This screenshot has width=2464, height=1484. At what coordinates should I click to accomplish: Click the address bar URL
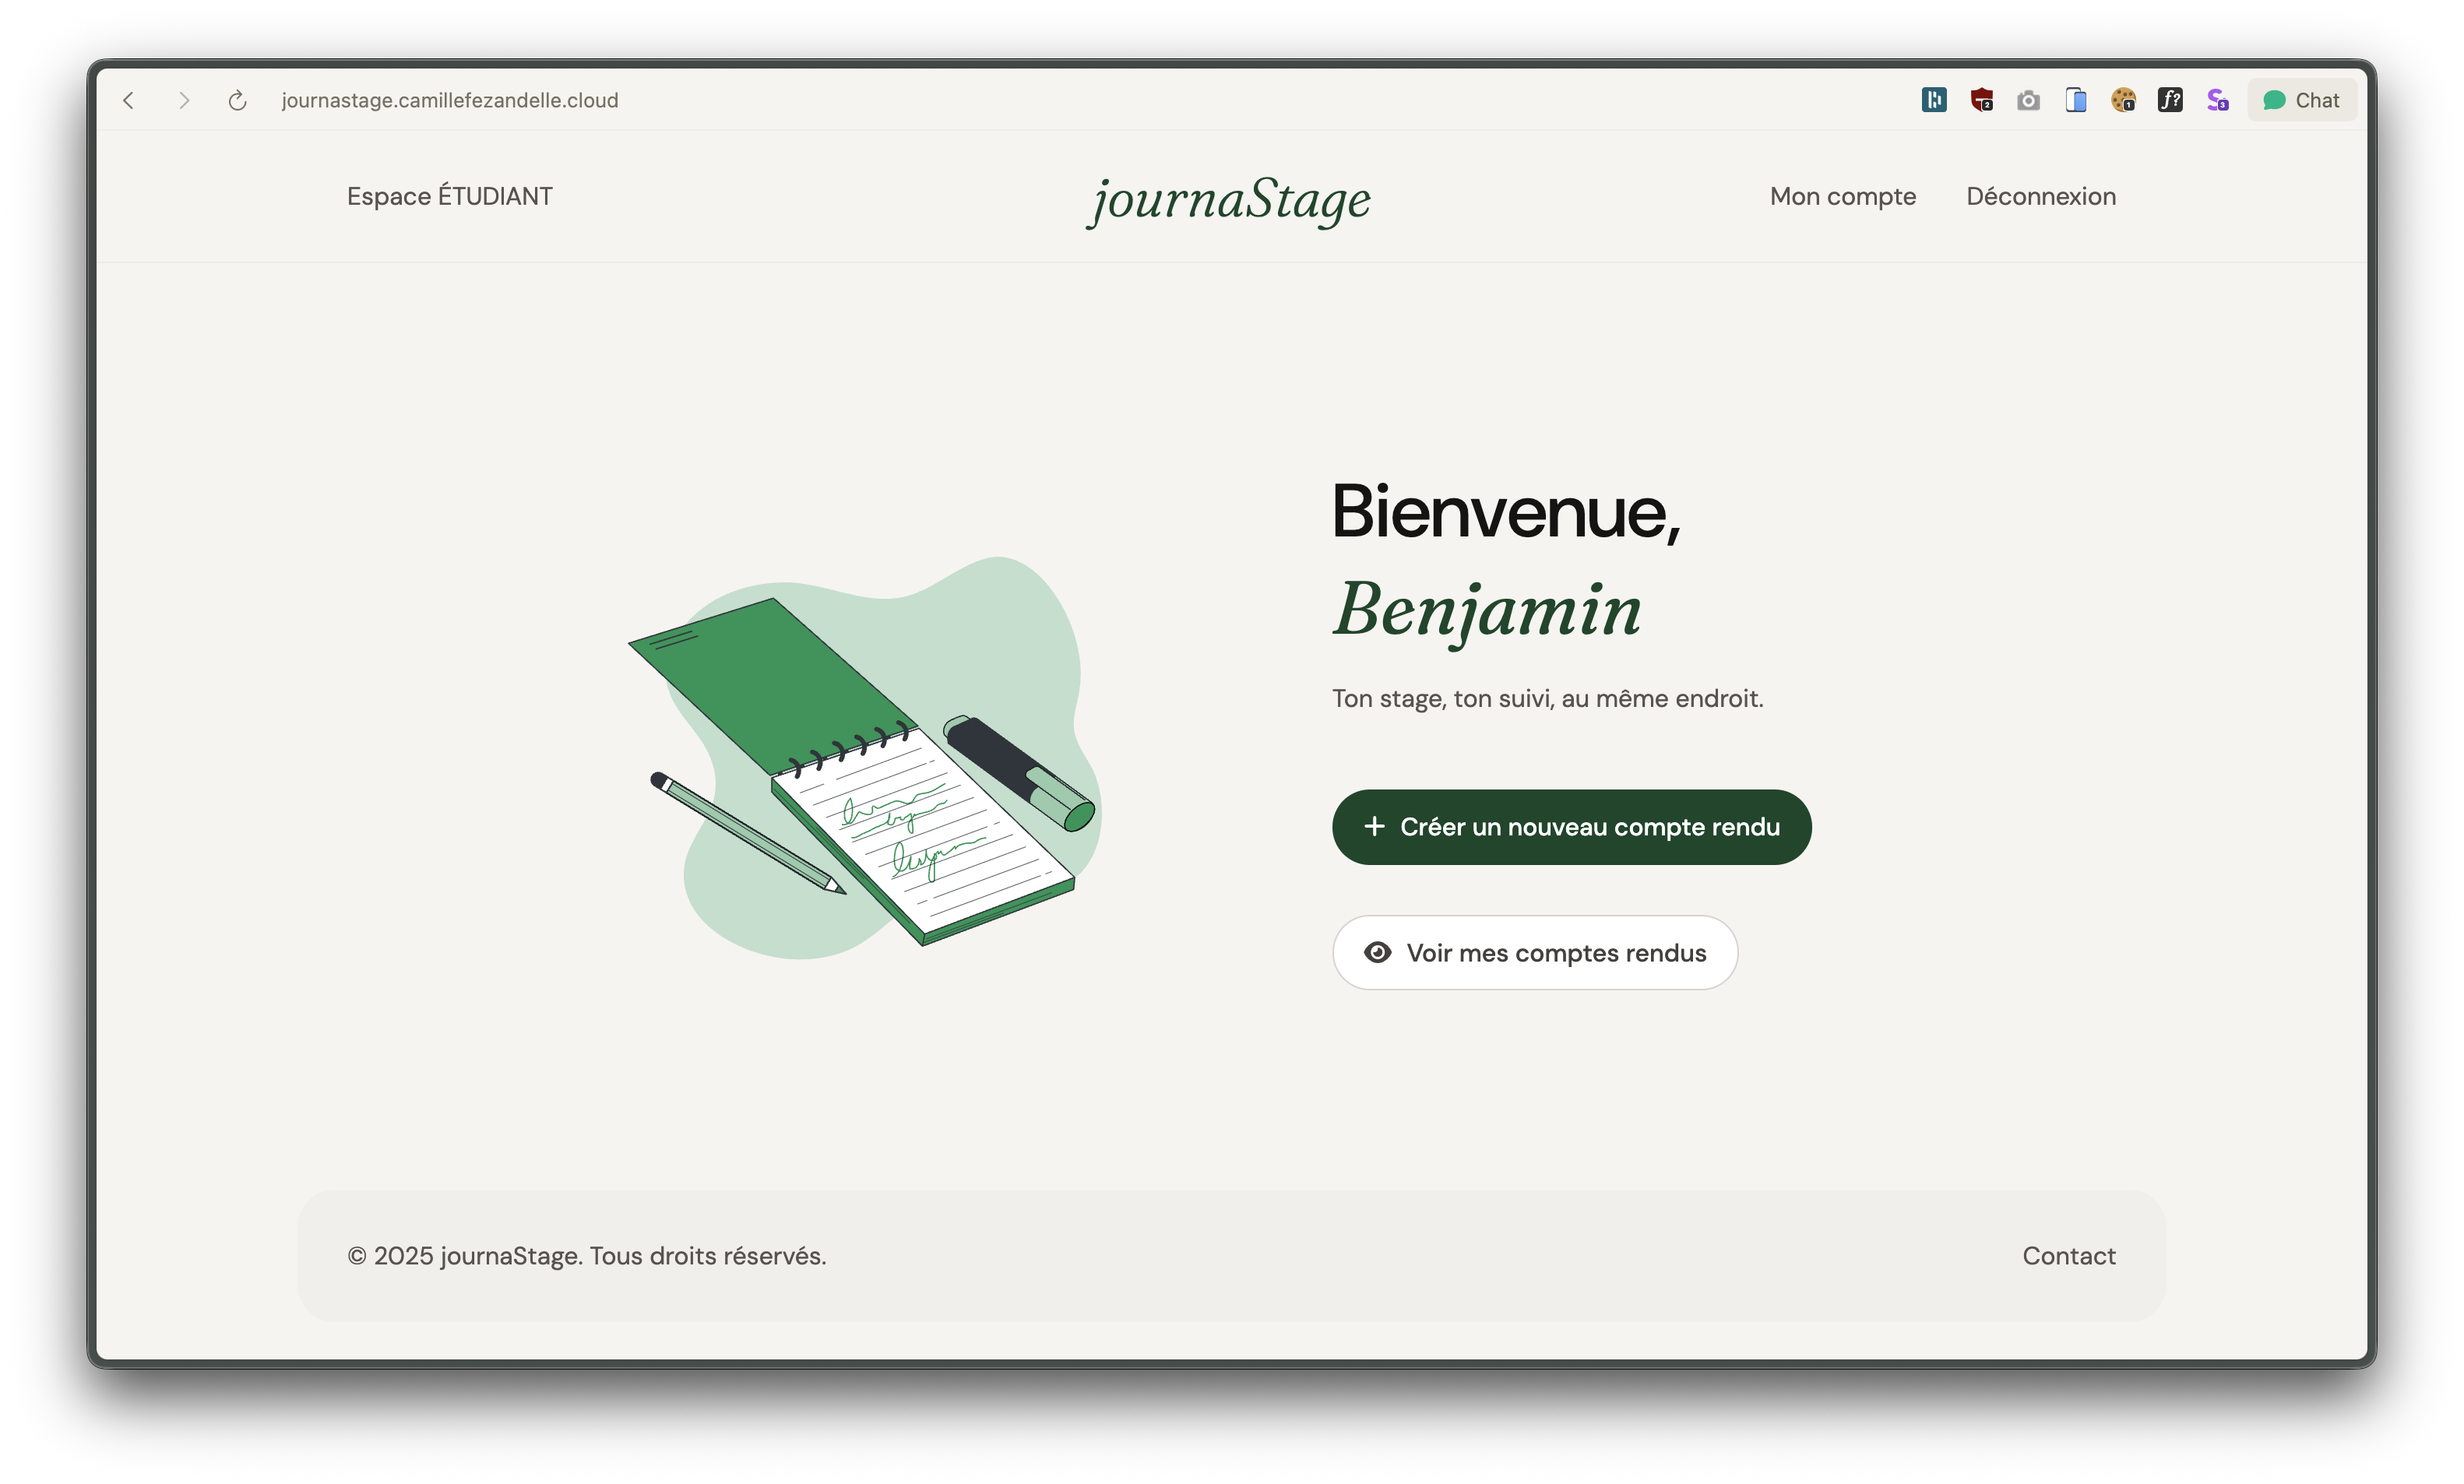click(x=450, y=100)
